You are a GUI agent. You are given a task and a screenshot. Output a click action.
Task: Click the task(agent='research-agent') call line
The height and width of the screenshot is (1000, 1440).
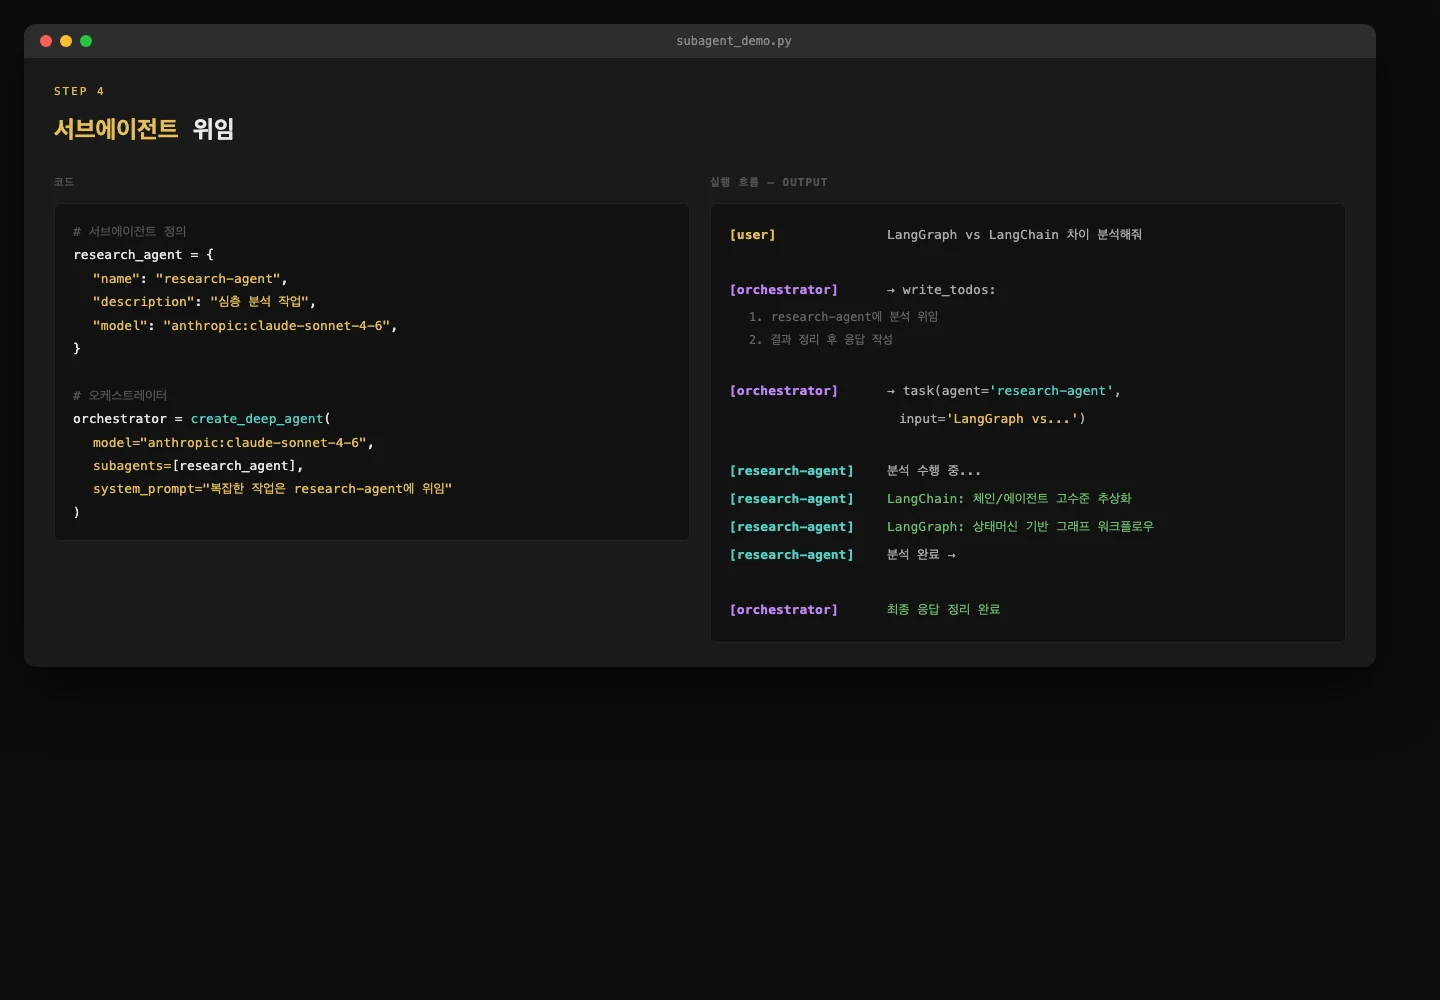[1003, 391]
